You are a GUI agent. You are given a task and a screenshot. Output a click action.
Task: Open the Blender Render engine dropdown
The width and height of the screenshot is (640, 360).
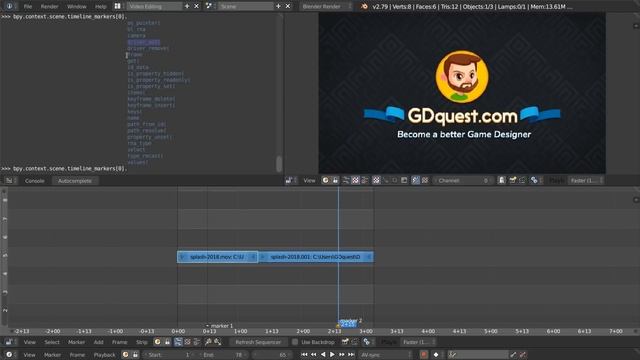pyautogui.click(x=326, y=7)
